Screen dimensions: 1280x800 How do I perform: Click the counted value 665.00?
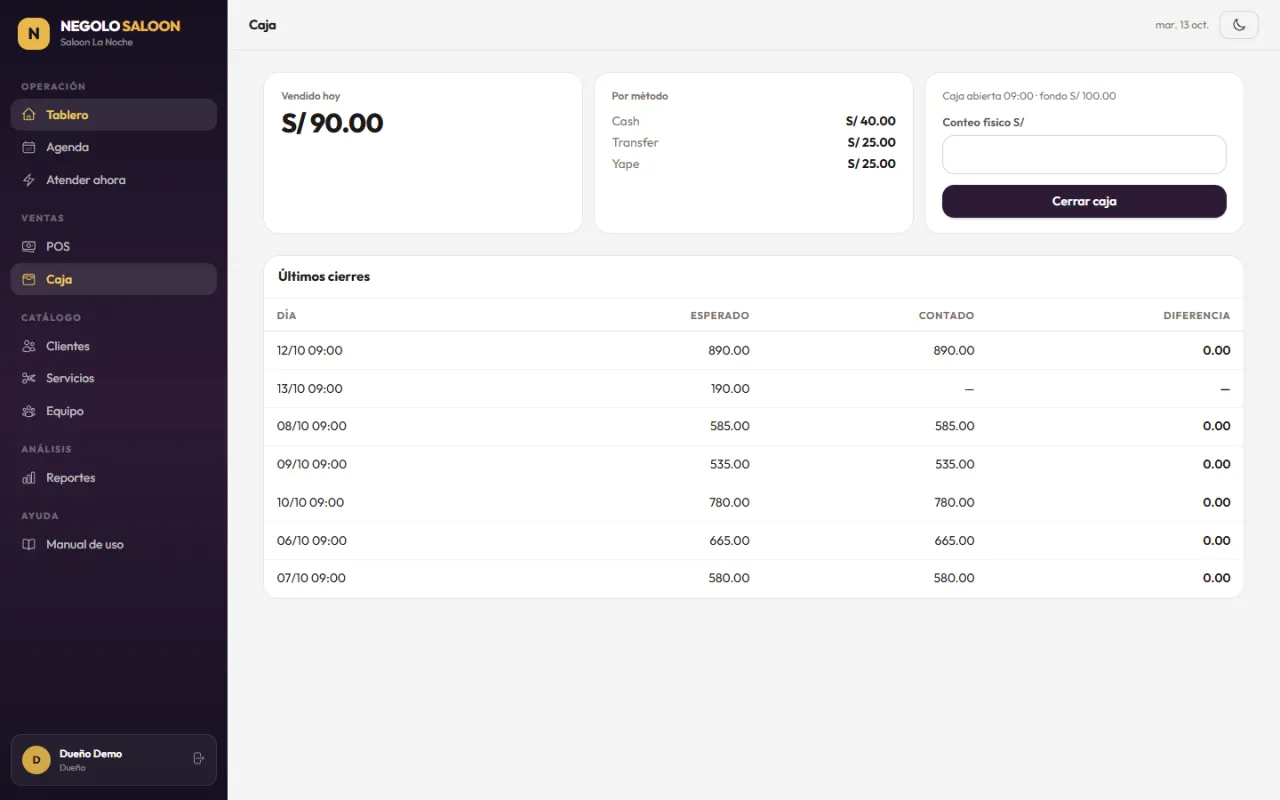(954, 540)
